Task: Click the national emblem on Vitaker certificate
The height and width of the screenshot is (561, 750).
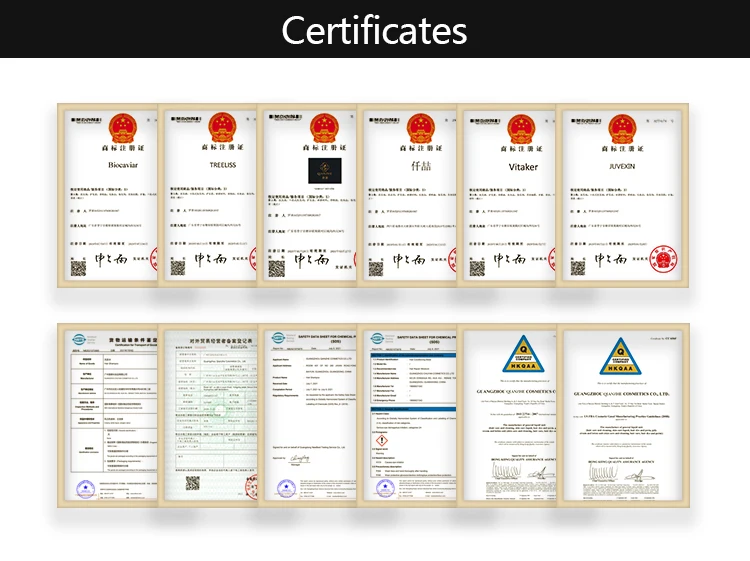Action: pos(521,129)
